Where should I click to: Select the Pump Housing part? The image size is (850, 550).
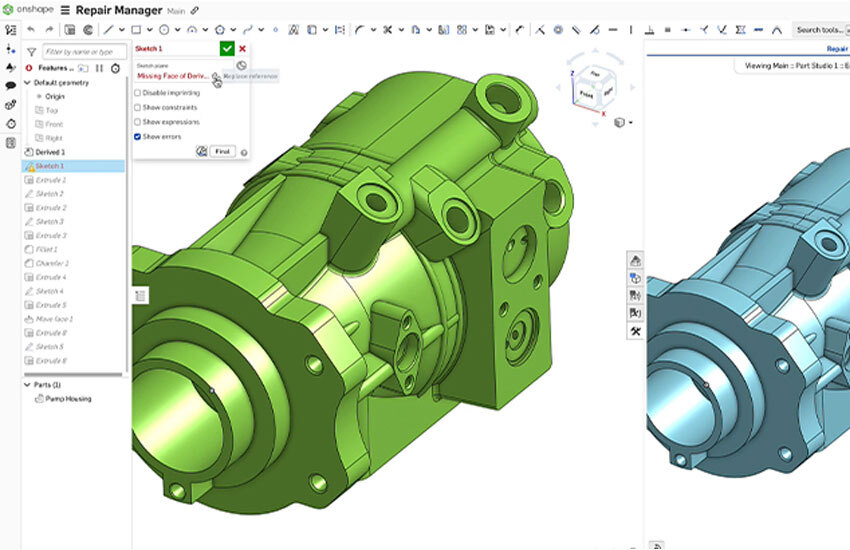68,399
